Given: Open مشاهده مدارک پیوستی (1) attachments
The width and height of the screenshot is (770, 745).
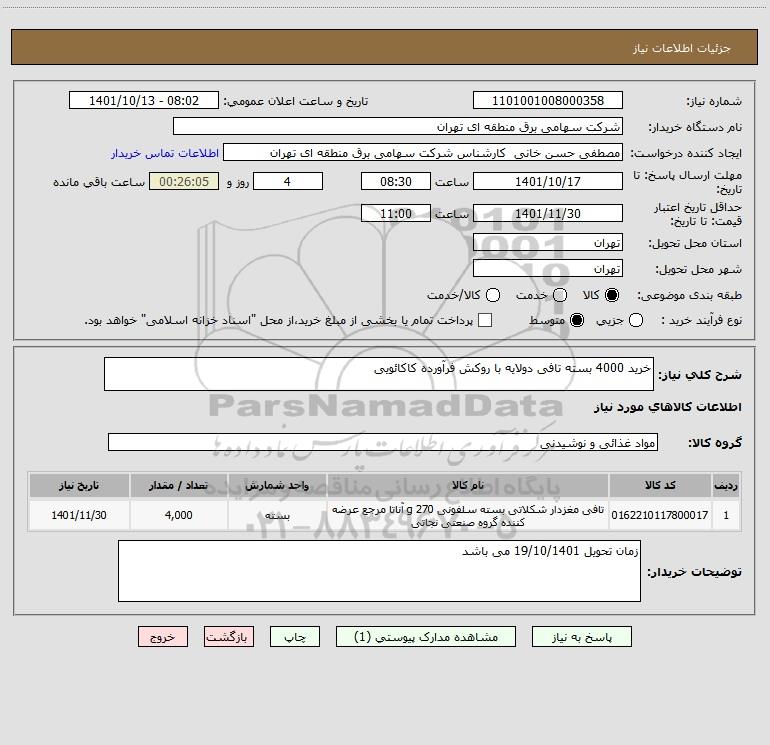Looking at the screenshot, I should click(426, 636).
